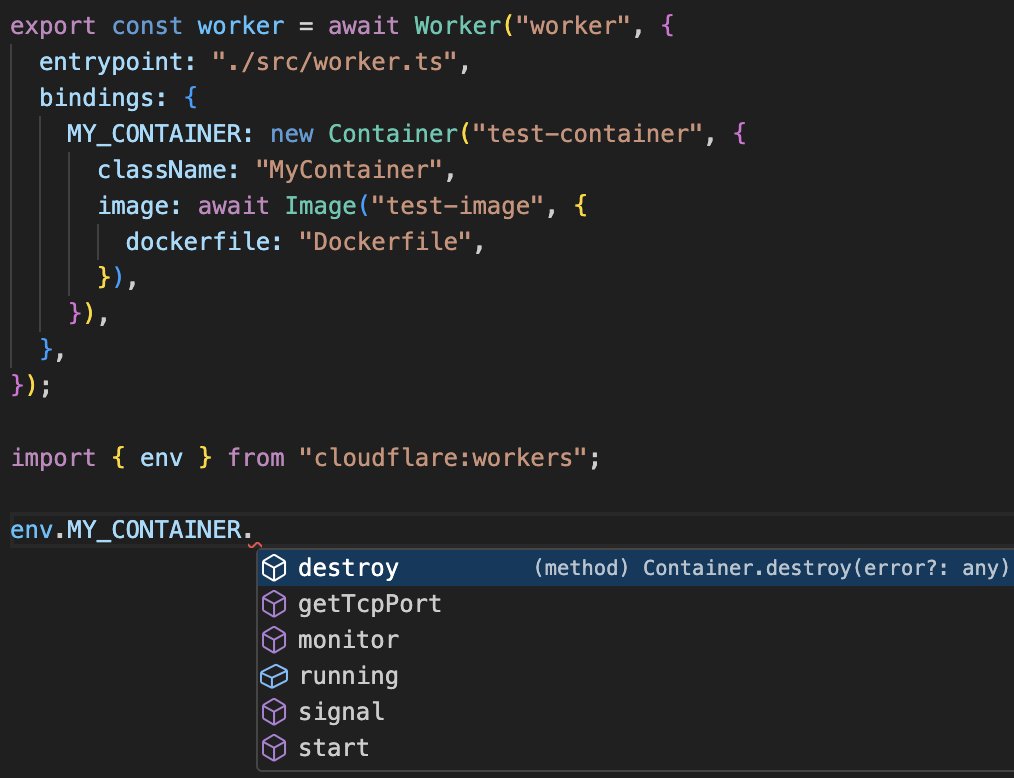Click the cube icon beside start
Screen dimensions: 1014x778
(x=274, y=748)
